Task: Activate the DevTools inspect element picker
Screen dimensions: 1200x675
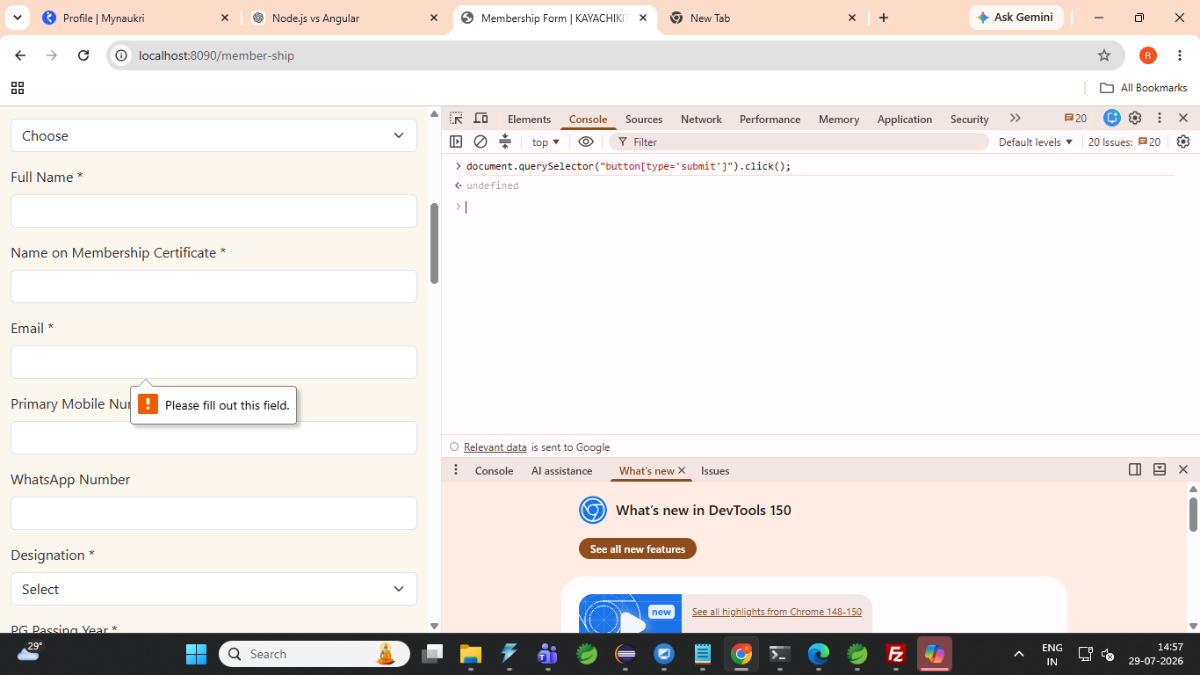Action: click(x=456, y=118)
